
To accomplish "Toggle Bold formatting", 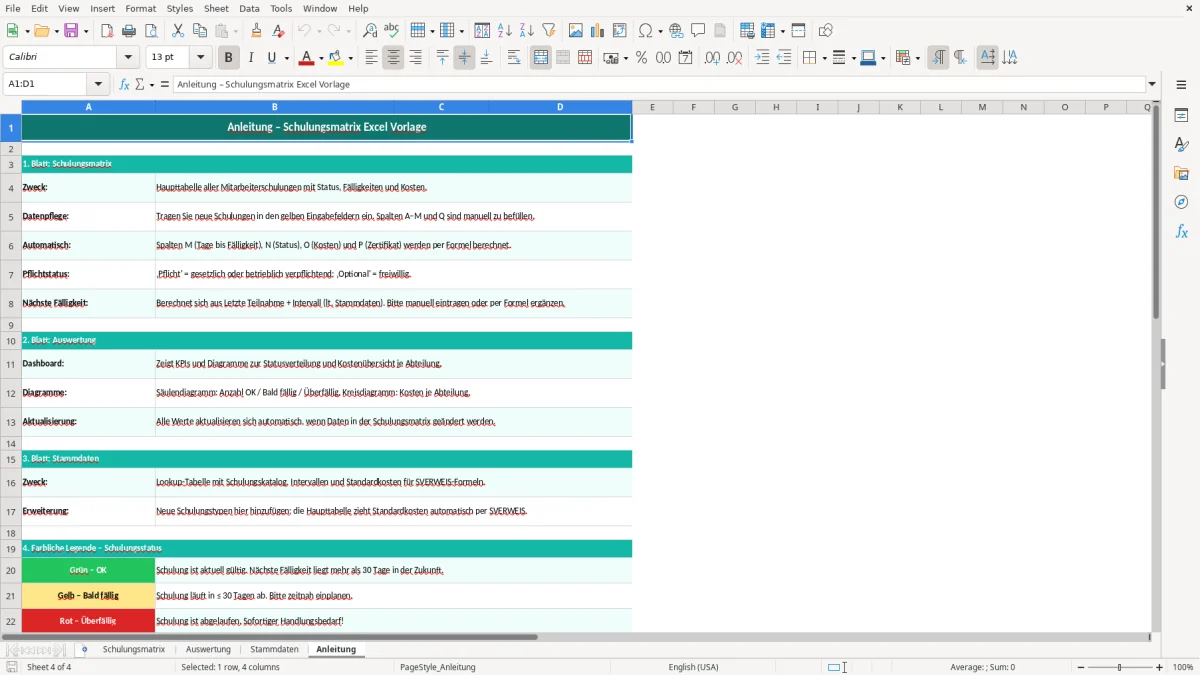I will tap(229, 58).
